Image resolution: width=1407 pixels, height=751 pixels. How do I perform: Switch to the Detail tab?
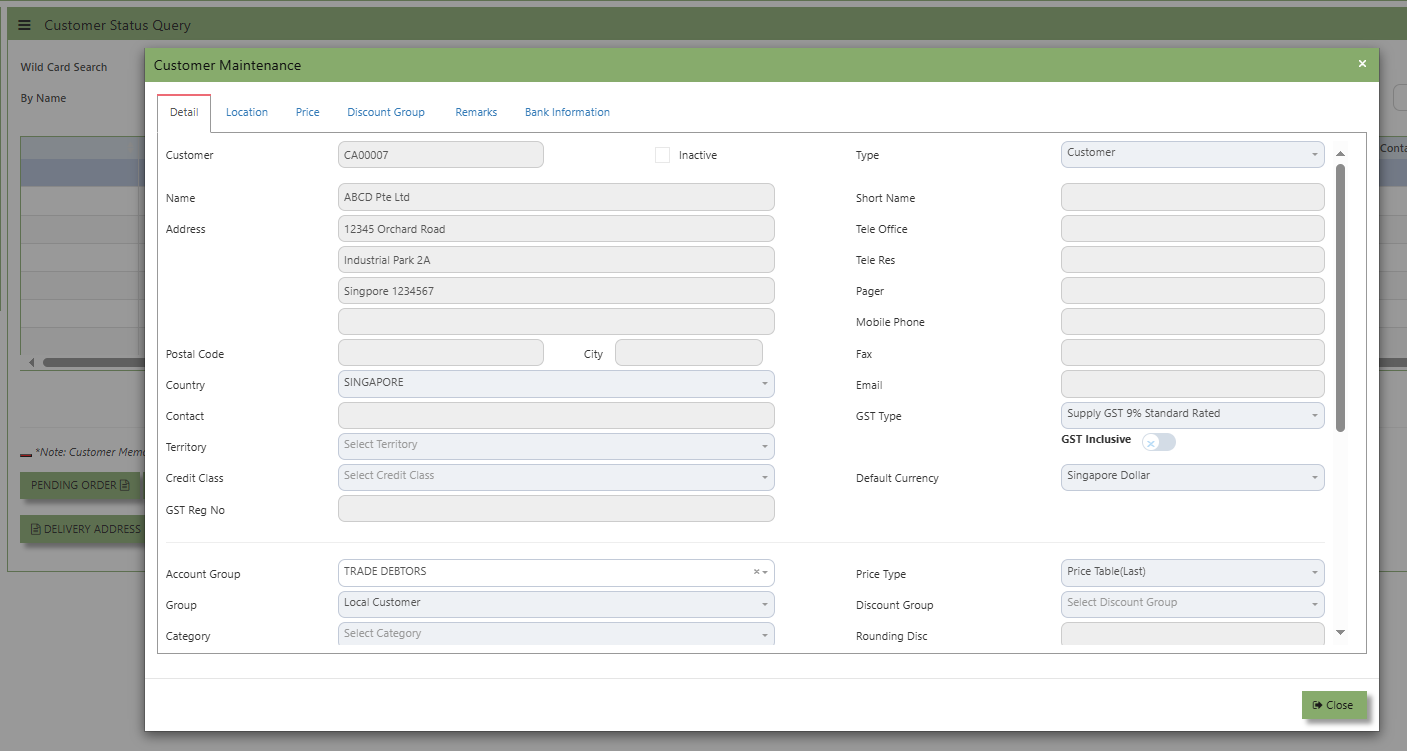pyautogui.click(x=184, y=113)
